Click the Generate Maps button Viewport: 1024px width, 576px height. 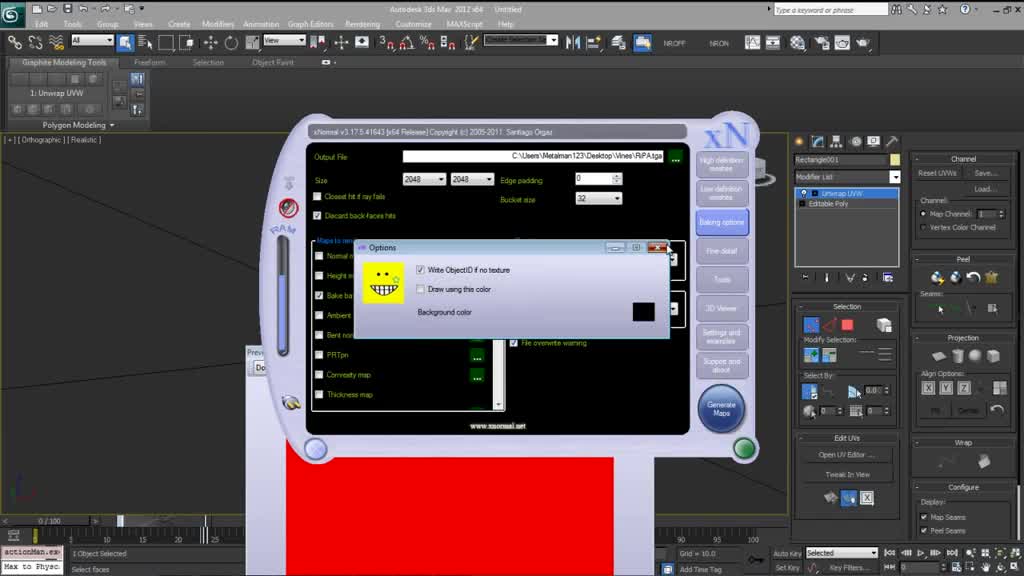(721, 409)
